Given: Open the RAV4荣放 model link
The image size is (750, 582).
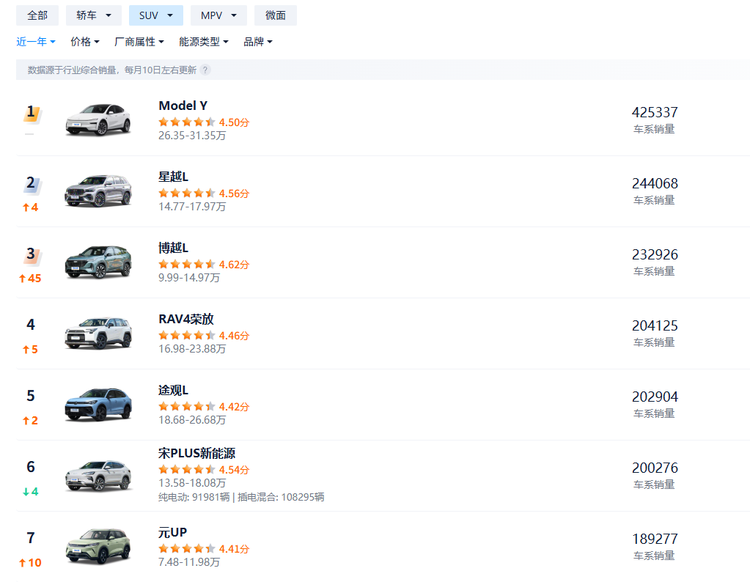Looking at the screenshot, I should tap(186, 319).
